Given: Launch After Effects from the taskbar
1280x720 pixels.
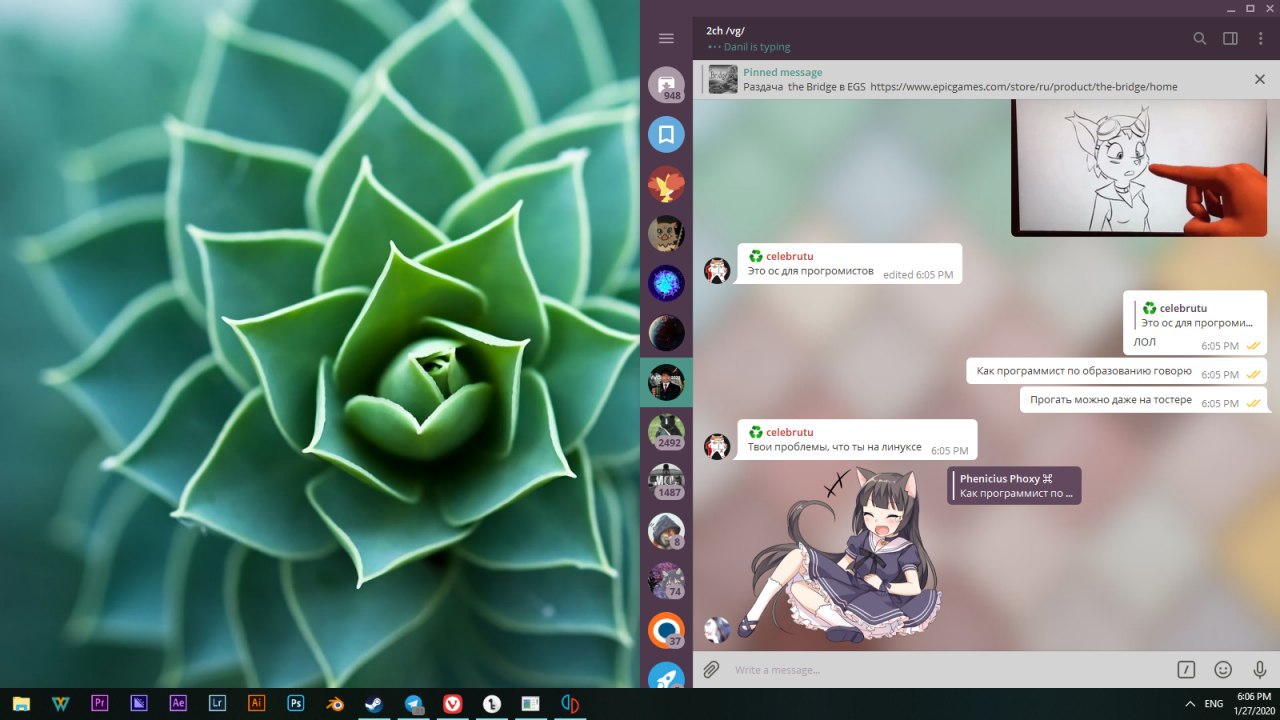Looking at the screenshot, I should [x=178, y=703].
